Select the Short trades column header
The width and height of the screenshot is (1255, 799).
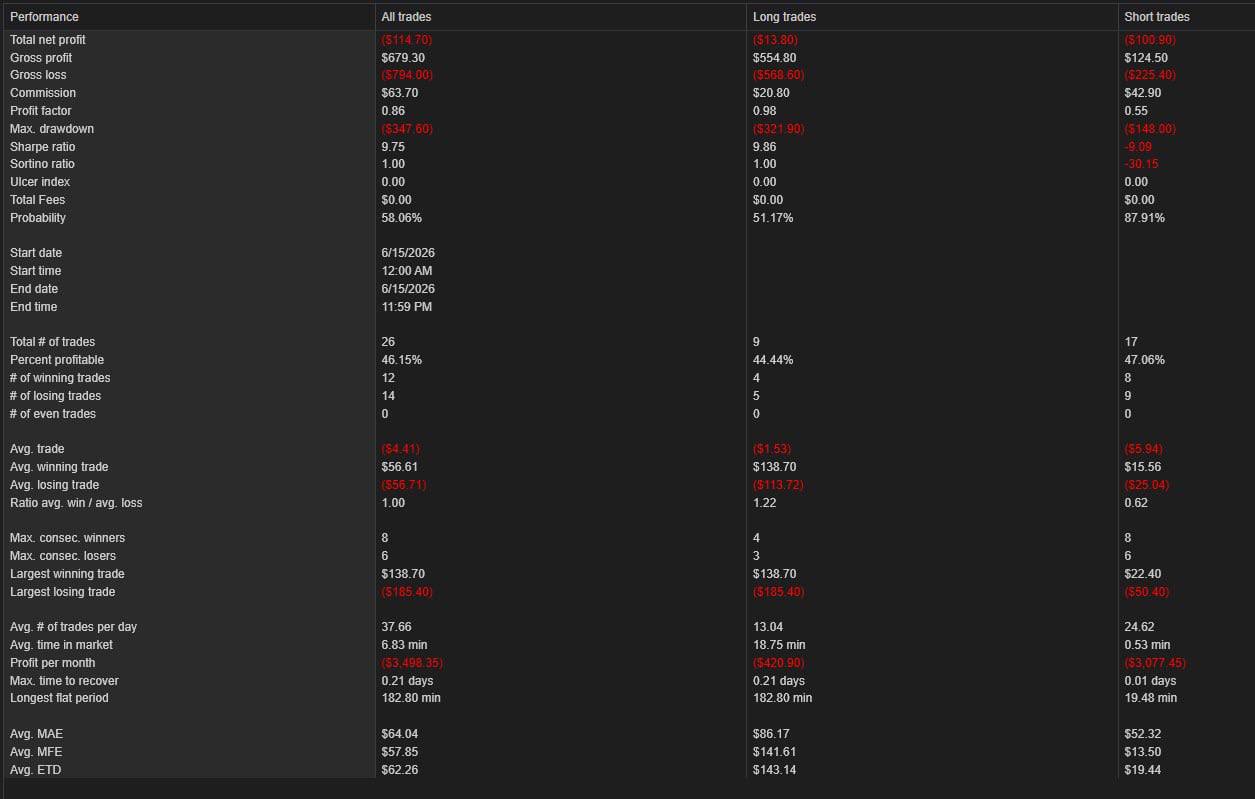pyautogui.click(x=1157, y=17)
